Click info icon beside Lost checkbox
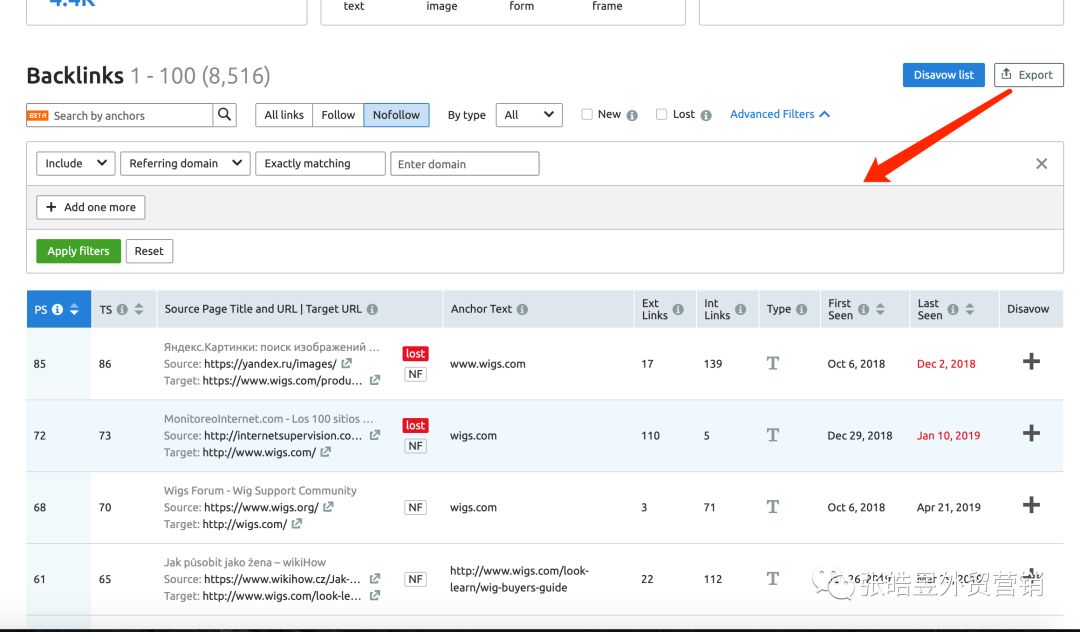The height and width of the screenshot is (632, 1080). pyautogui.click(x=706, y=115)
